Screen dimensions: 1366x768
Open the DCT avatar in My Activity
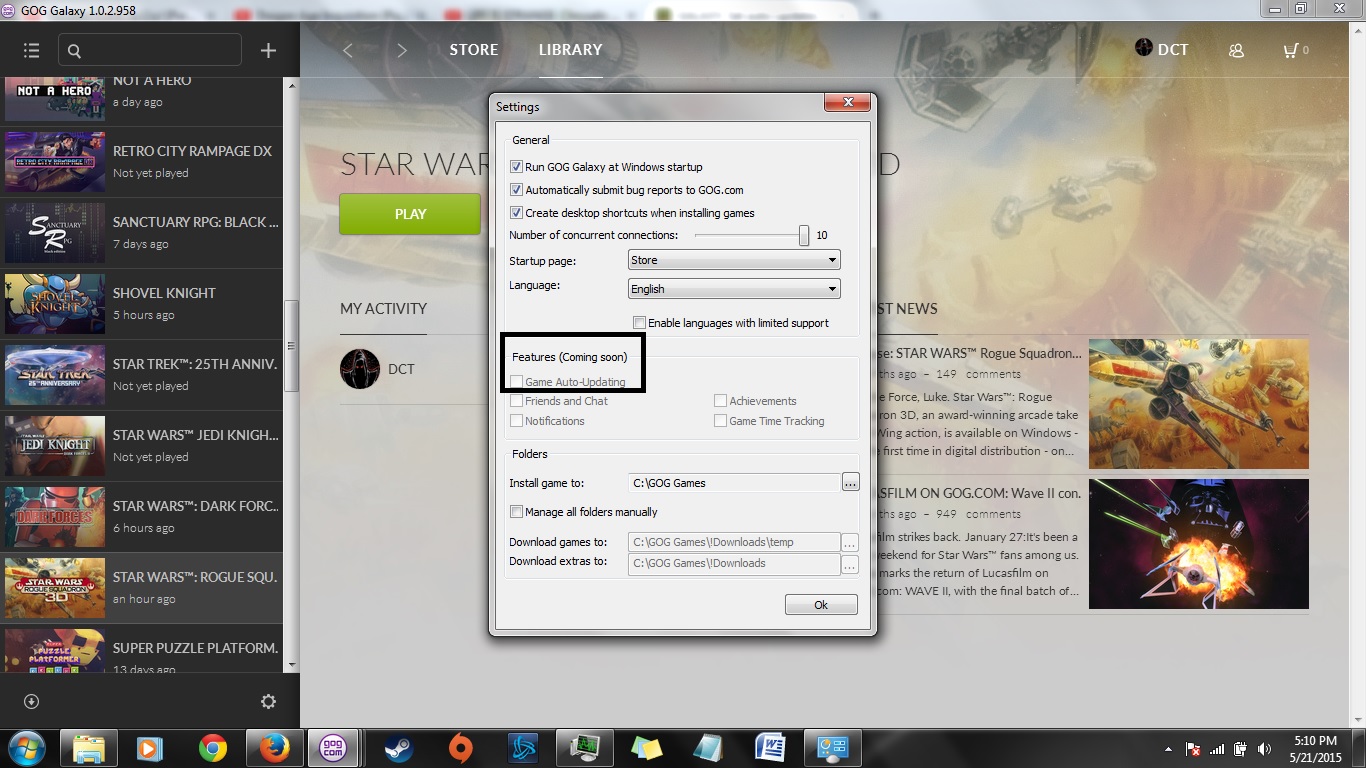click(360, 369)
